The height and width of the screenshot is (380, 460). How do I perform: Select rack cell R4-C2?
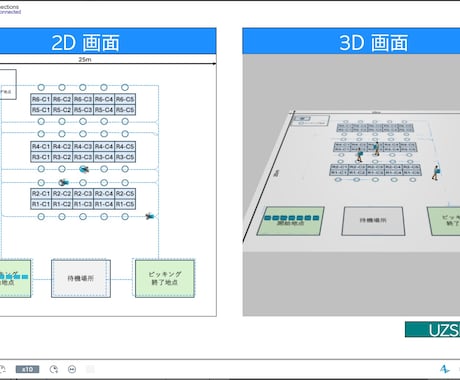(x=62, y=146)
